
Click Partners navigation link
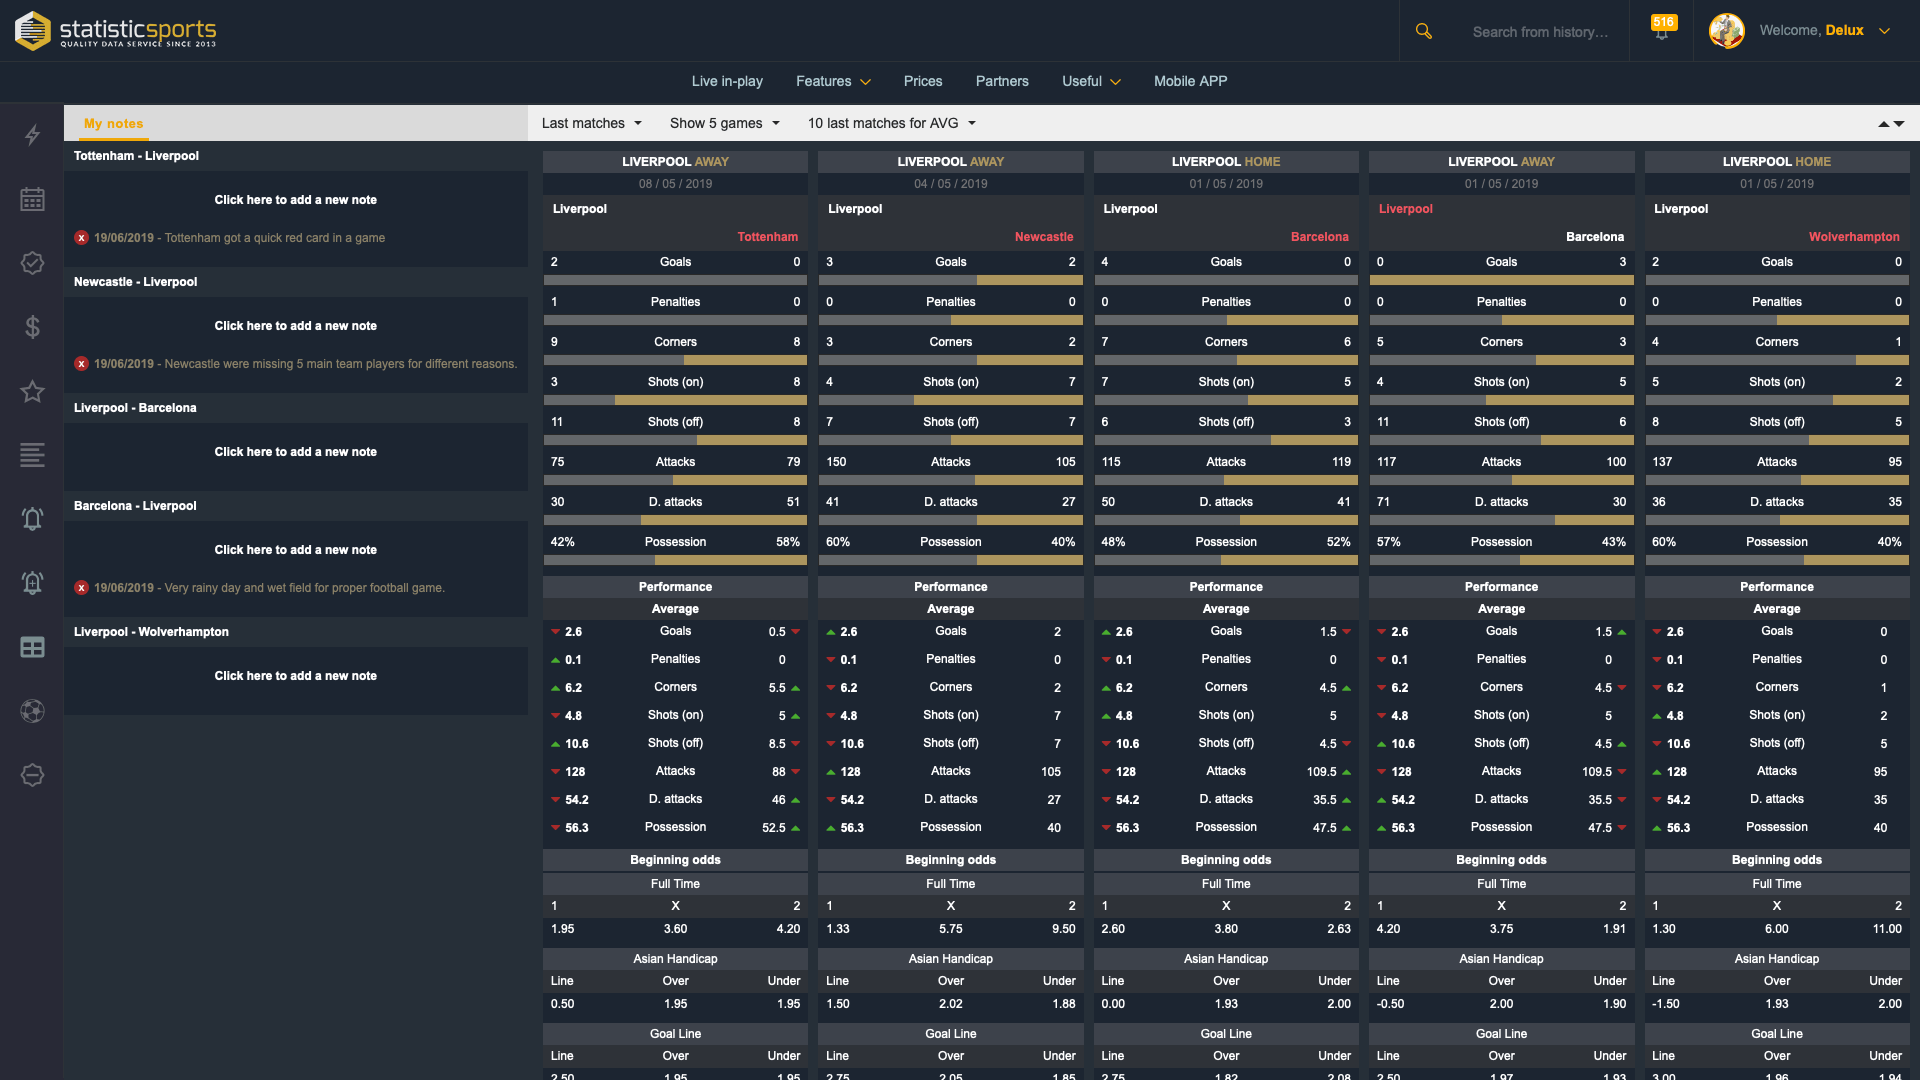pyautogui.click(x=1002, y=82)
